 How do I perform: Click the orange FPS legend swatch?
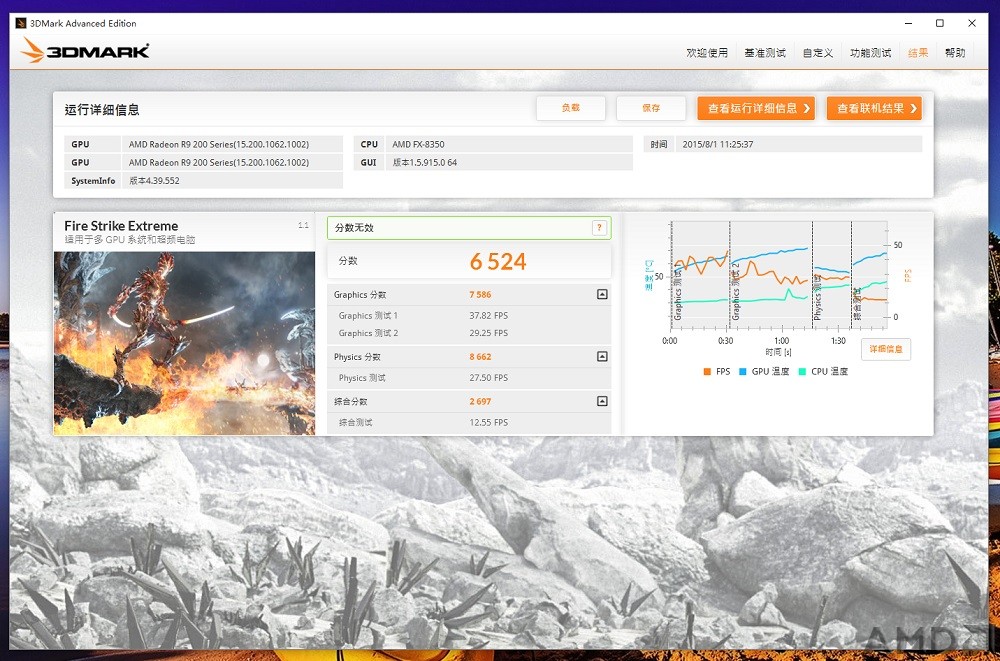pyautogui.click(x=707, y=371)
